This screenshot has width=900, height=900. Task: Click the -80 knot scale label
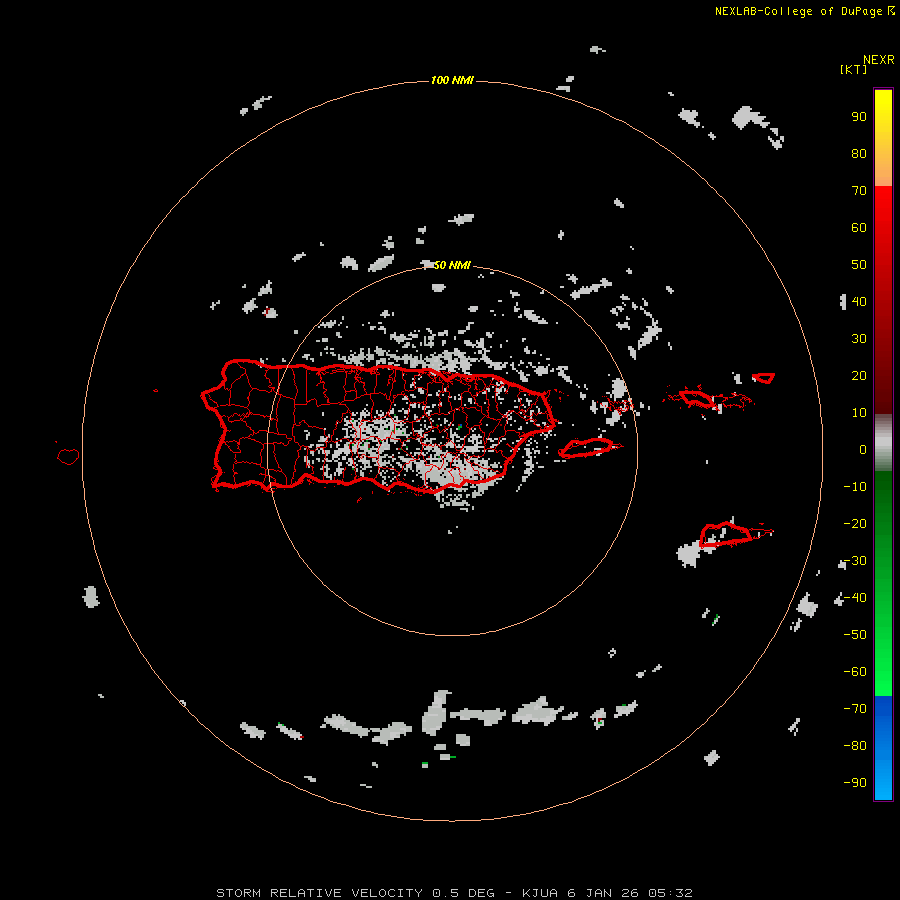855,746
